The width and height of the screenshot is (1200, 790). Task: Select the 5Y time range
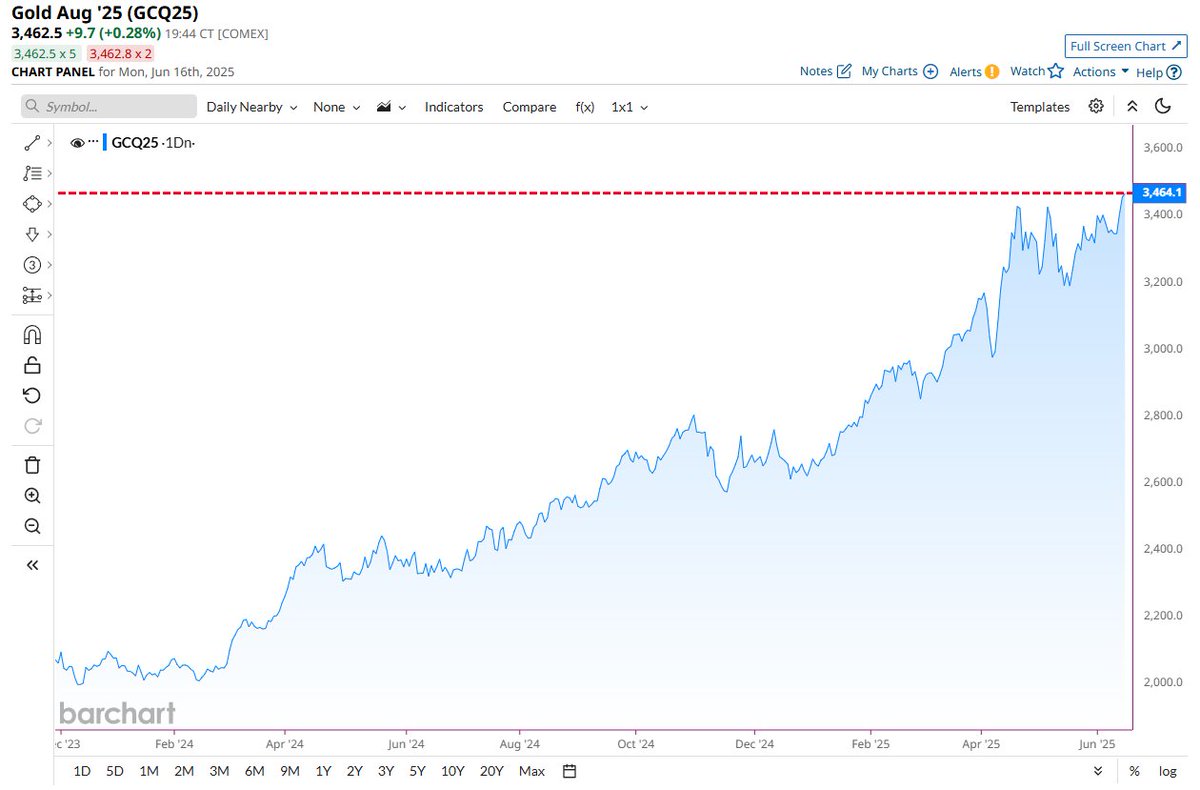418,771
